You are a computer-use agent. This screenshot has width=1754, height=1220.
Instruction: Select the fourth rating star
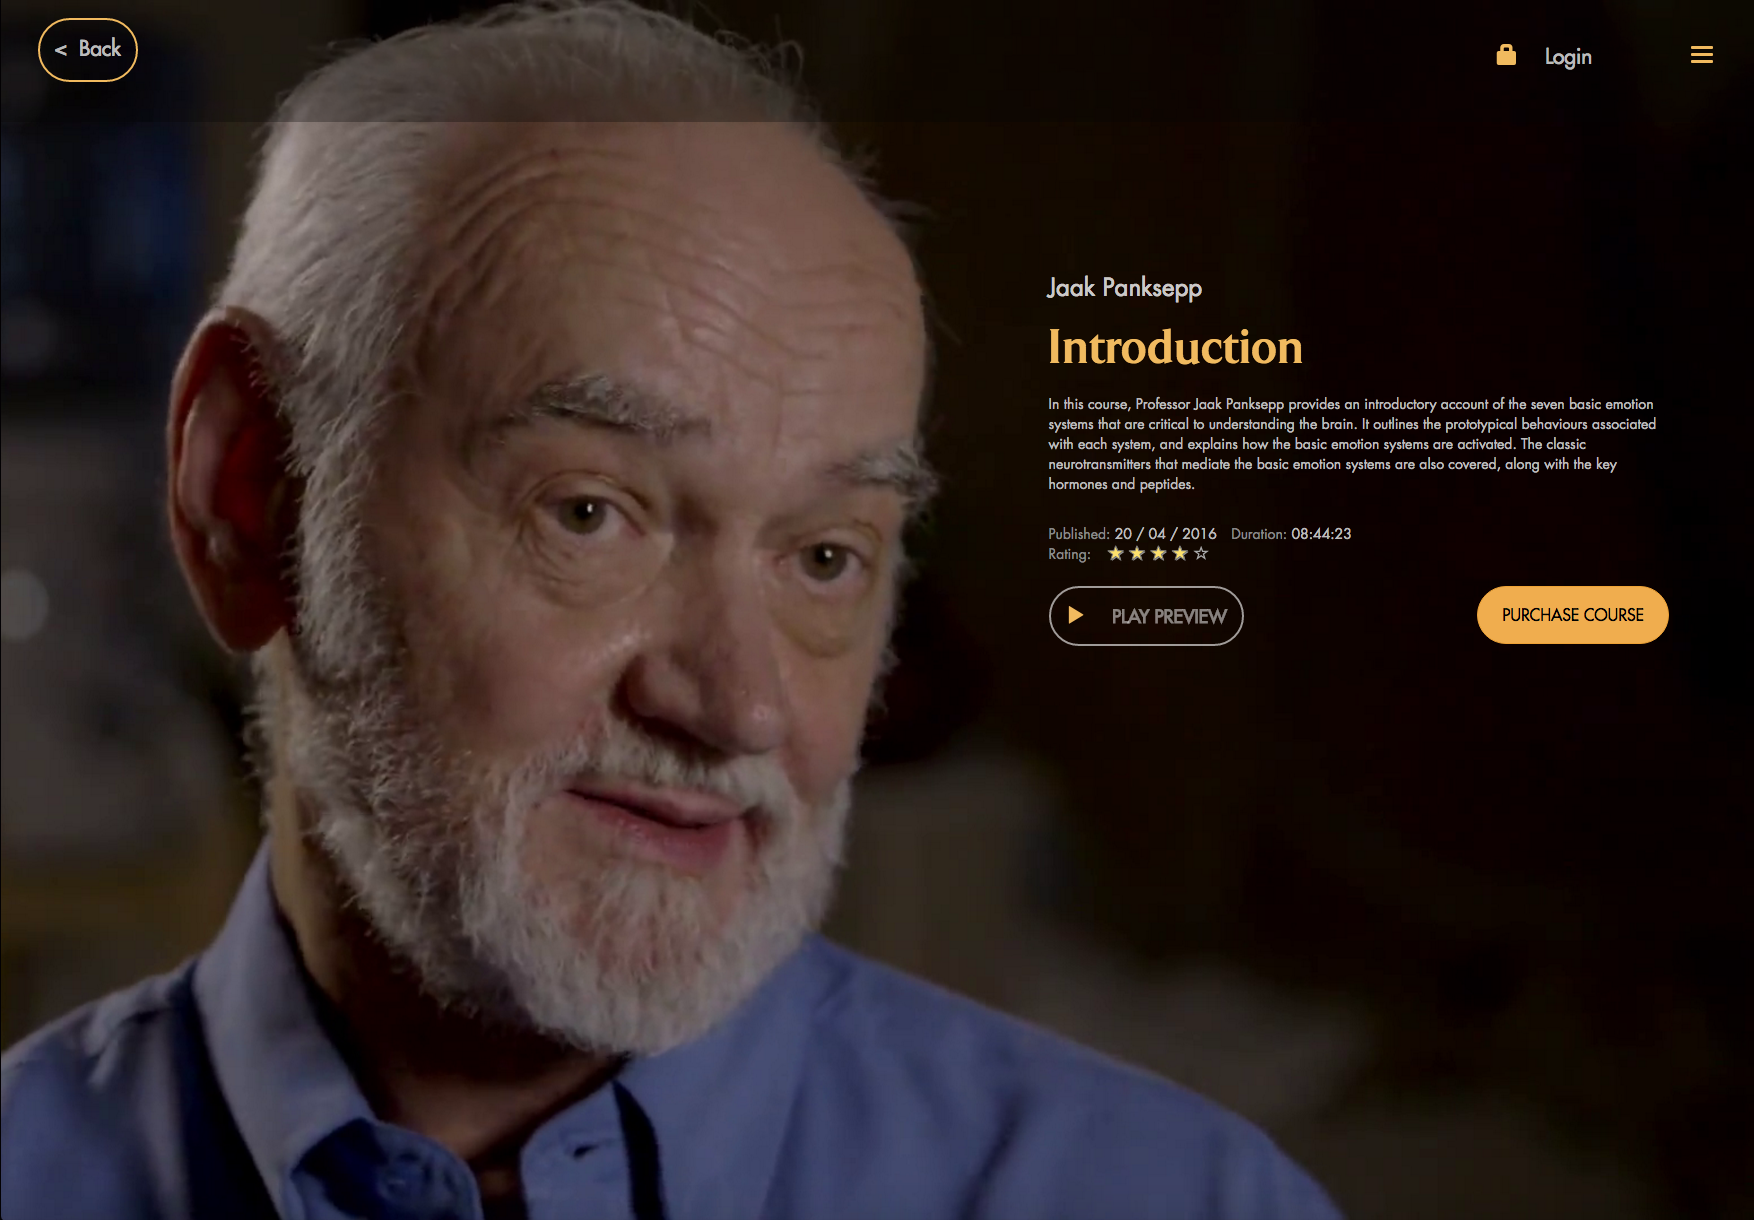(x=1180, y=554)
